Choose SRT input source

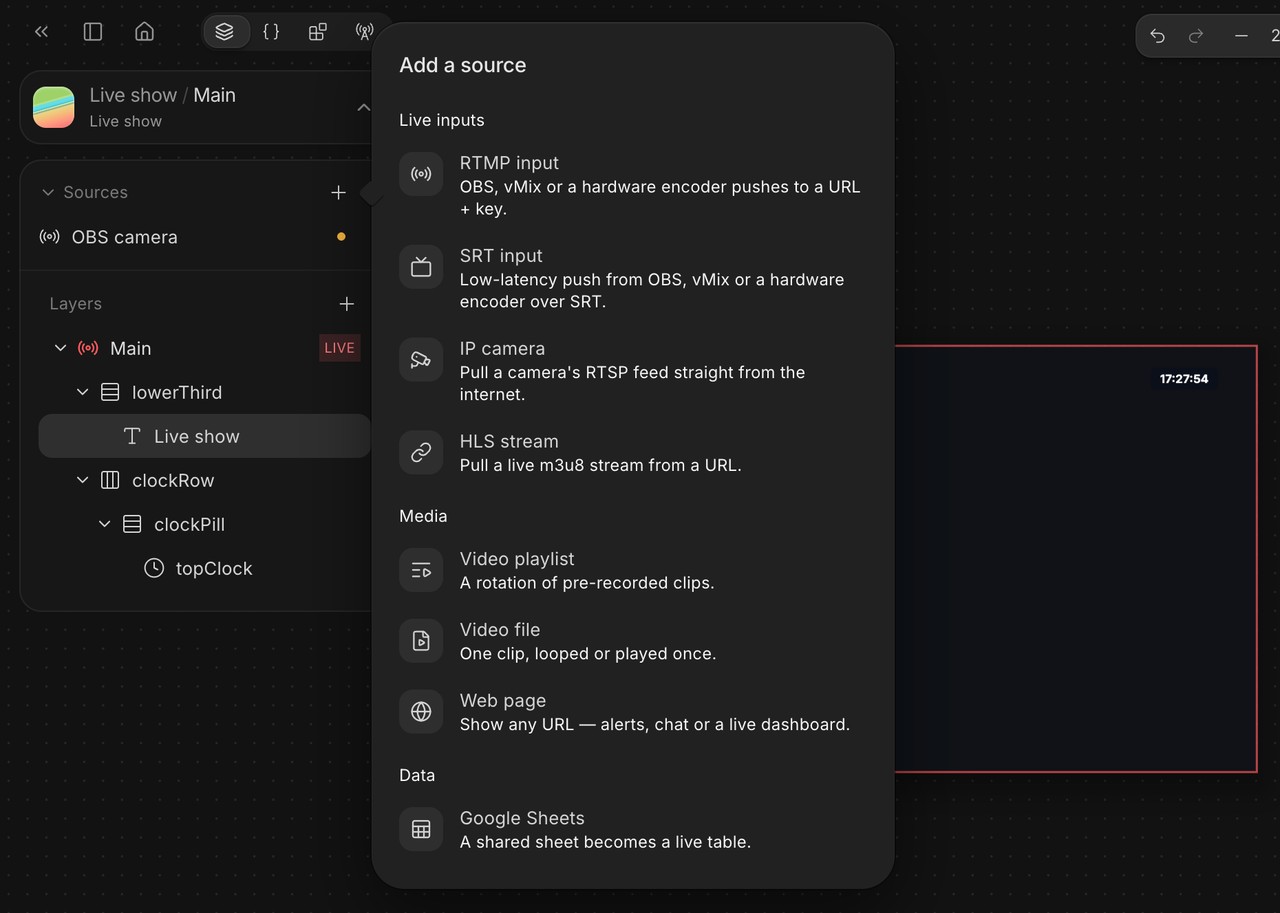632,278
